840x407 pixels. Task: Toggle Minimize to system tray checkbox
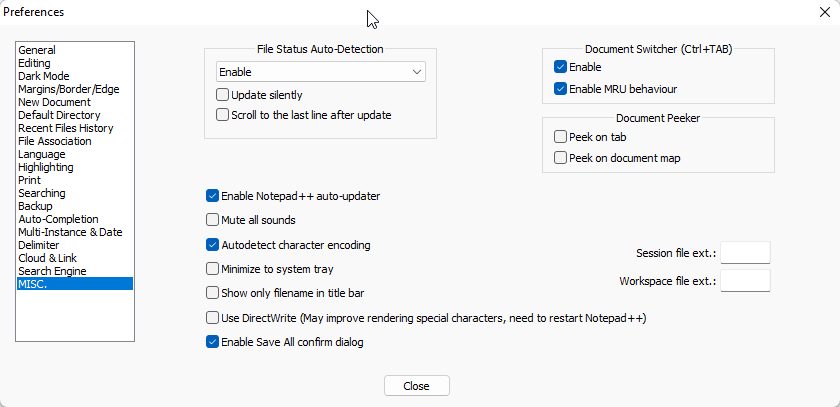pos(212,269)
